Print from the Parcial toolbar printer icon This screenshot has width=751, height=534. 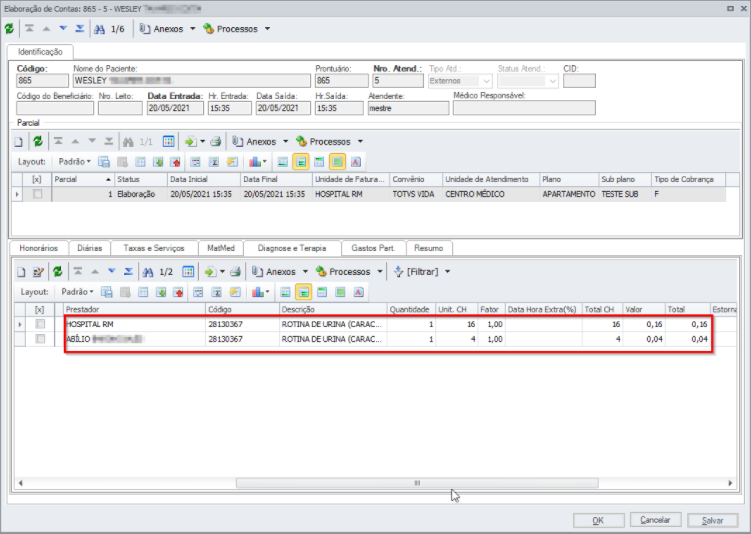[216, 142]
